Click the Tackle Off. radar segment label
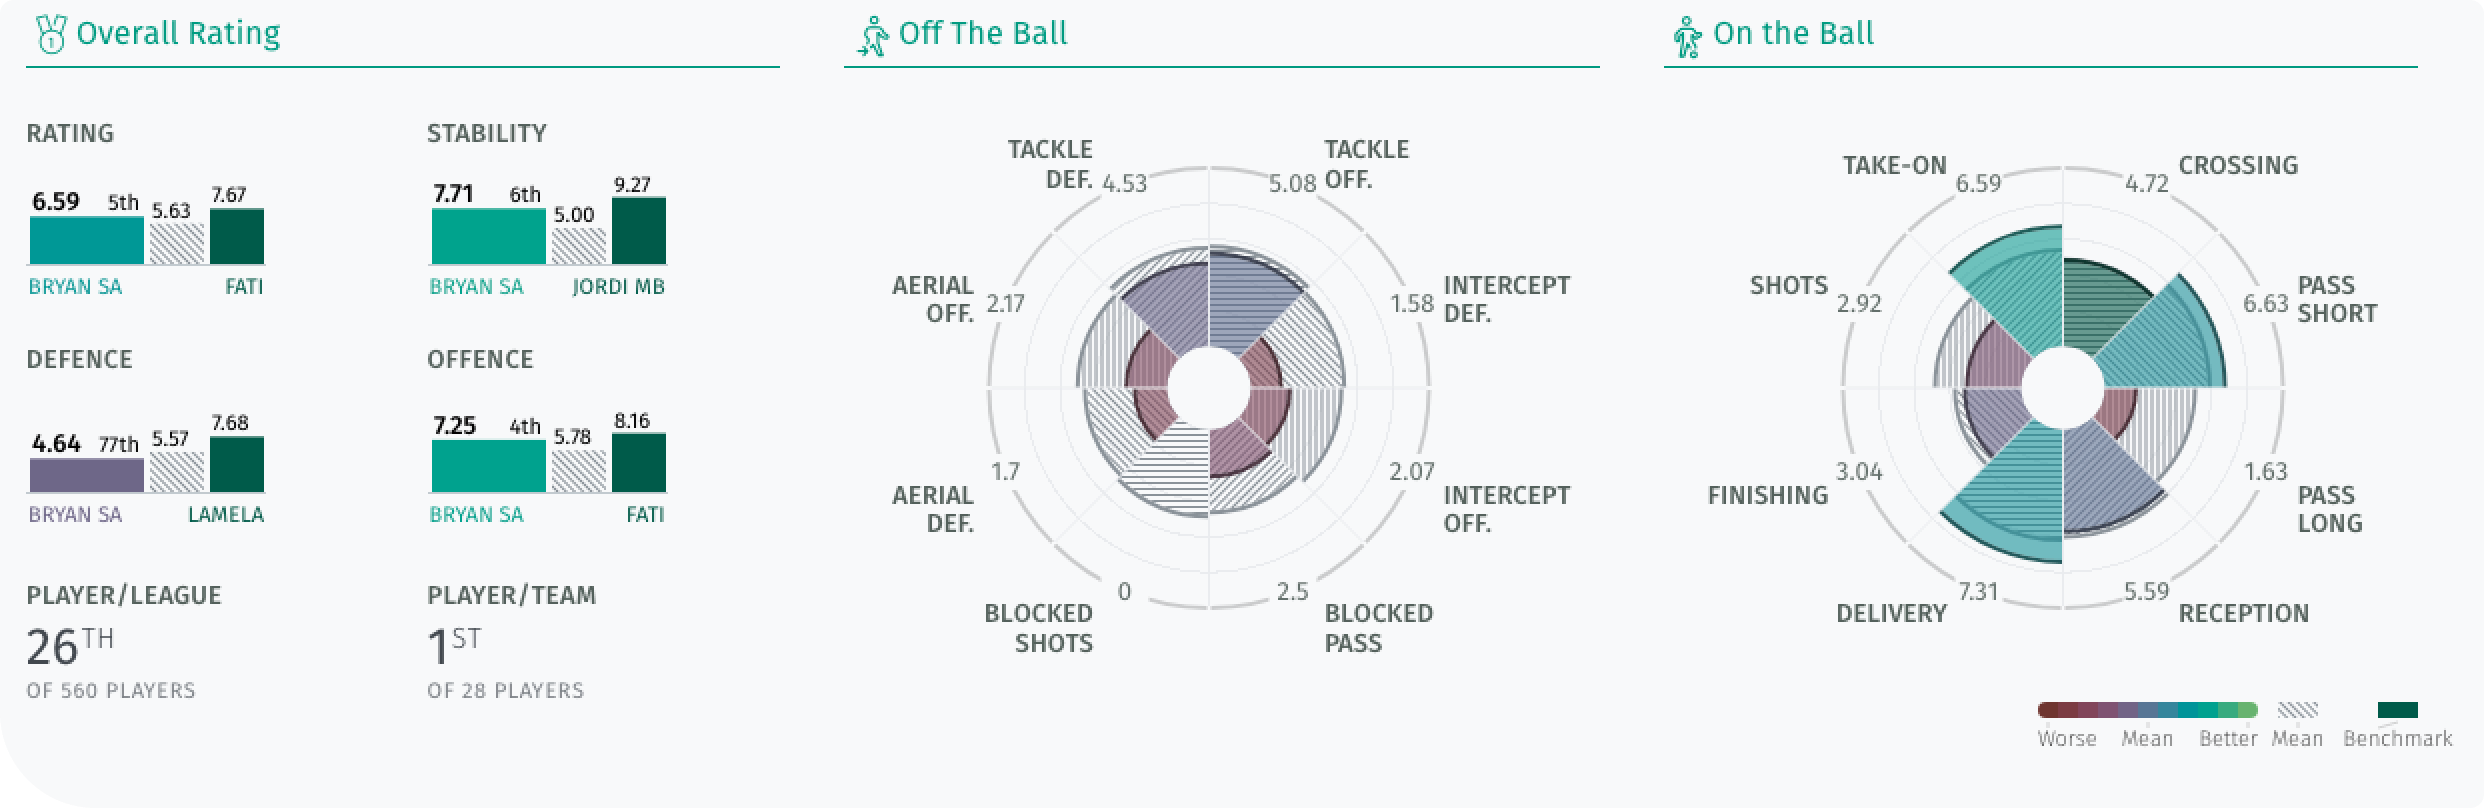 tap(1366, 164)
